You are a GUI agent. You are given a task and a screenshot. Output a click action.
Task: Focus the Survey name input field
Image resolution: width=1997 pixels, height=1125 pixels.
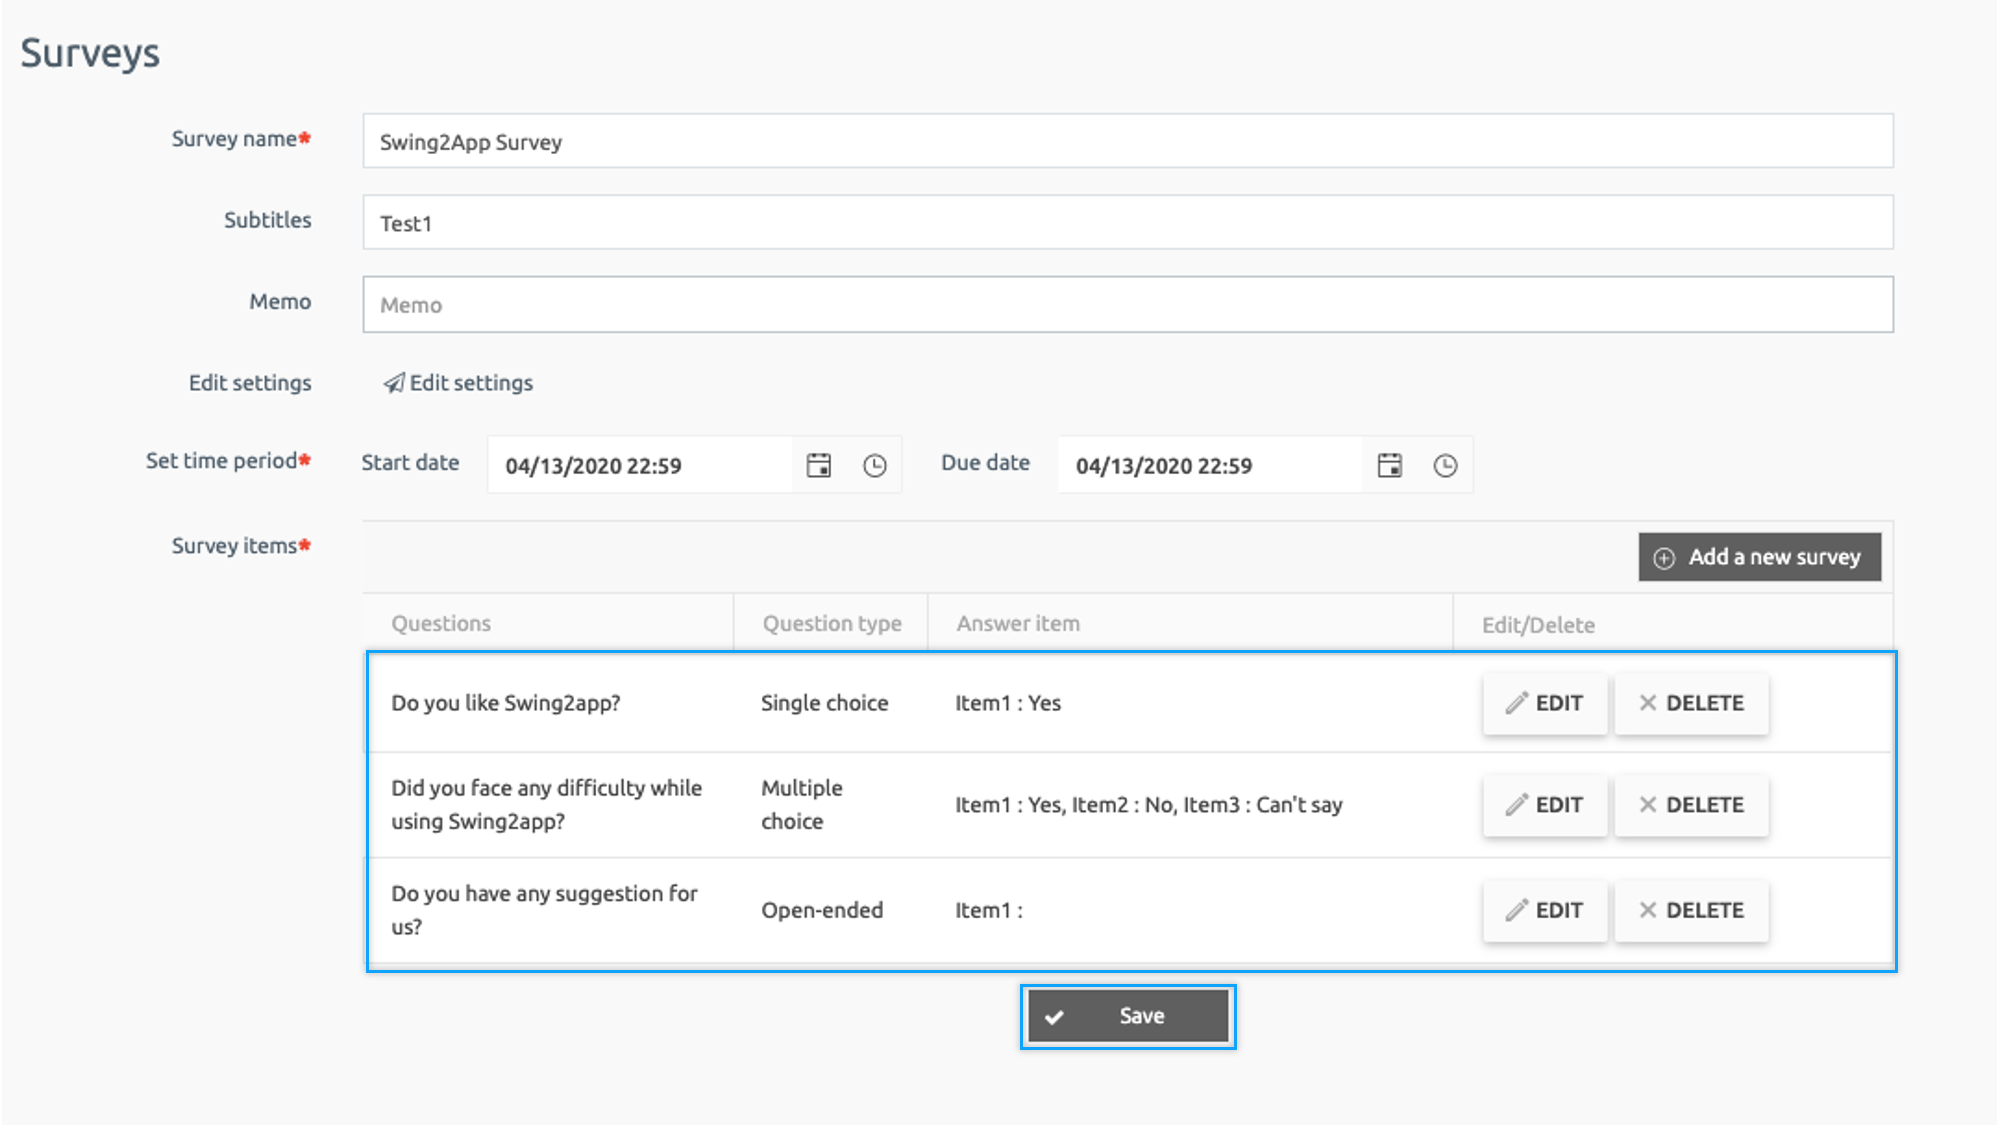tap(1127, 141)
